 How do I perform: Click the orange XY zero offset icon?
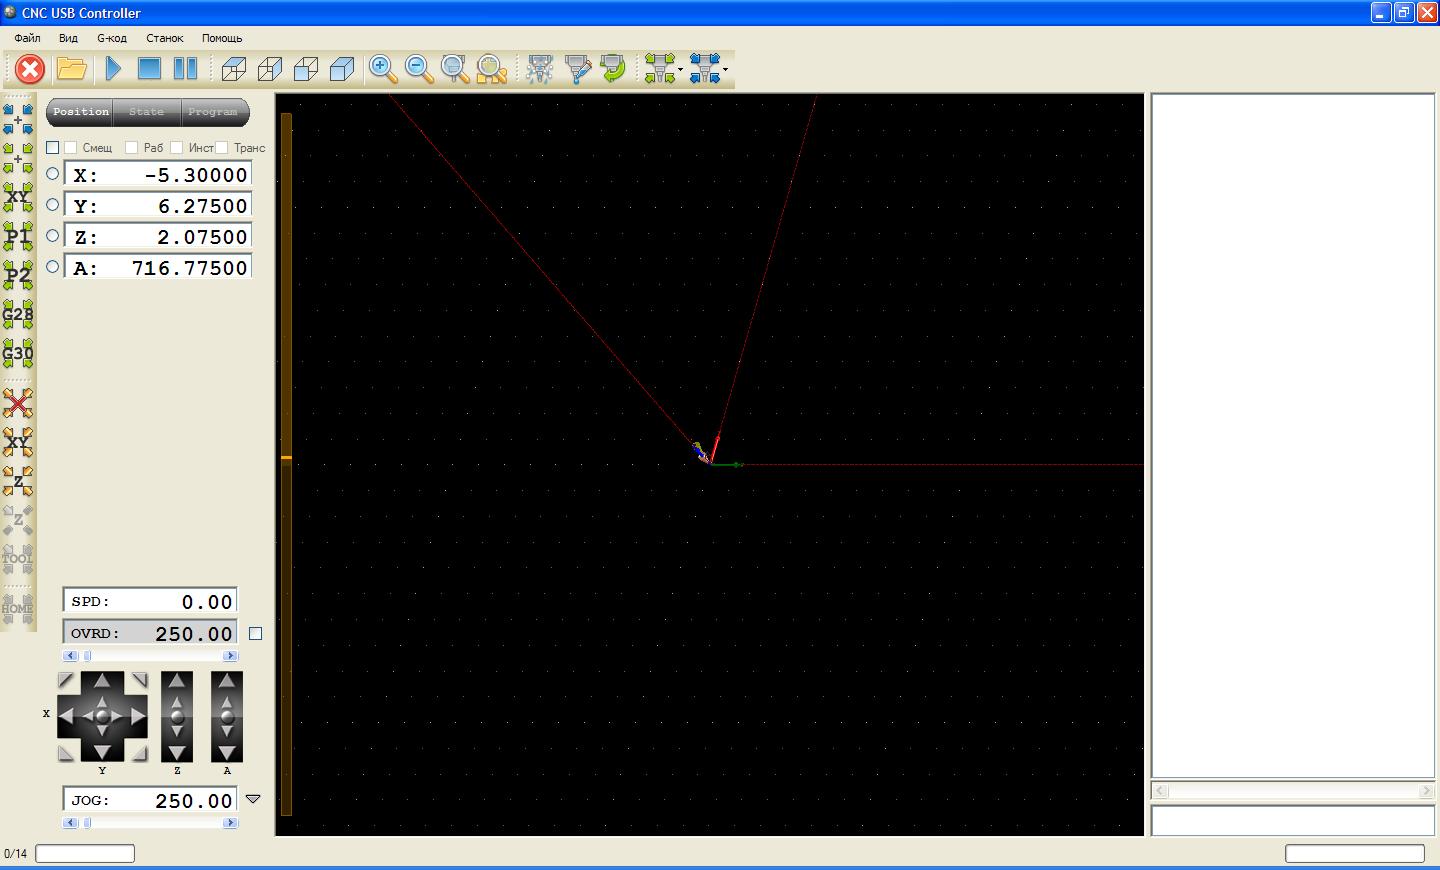[18, 442]
